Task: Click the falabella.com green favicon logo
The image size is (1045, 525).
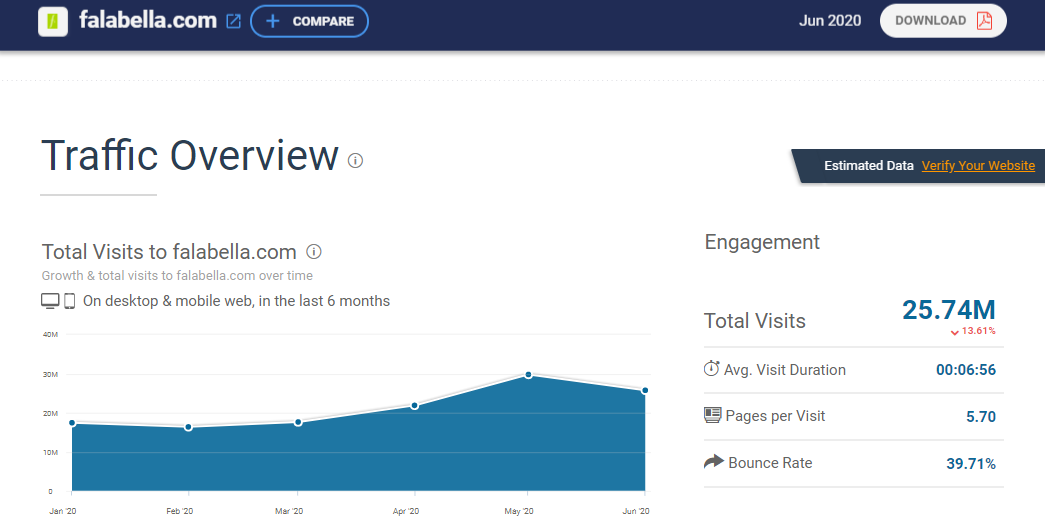Action: point(53,21)
